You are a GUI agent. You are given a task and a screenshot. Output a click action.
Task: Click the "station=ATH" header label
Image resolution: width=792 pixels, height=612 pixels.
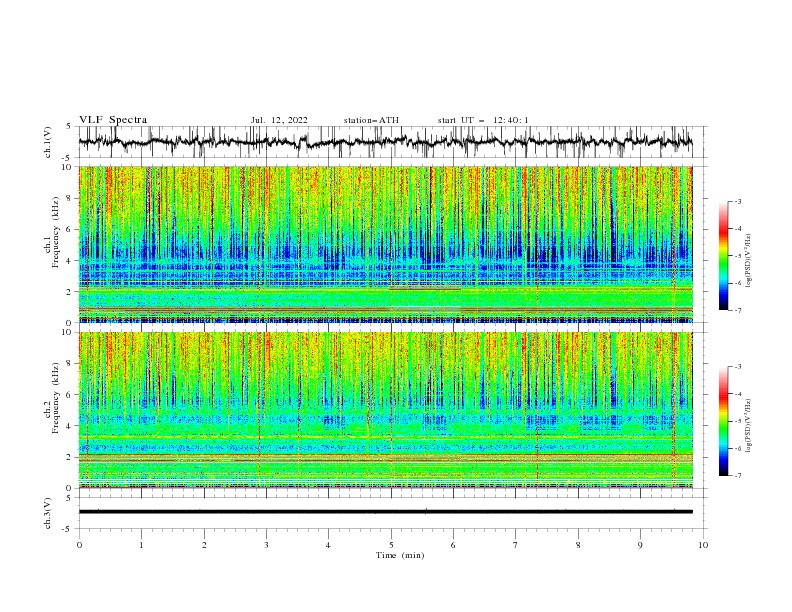pyautogui.click(x=371, y=120)
